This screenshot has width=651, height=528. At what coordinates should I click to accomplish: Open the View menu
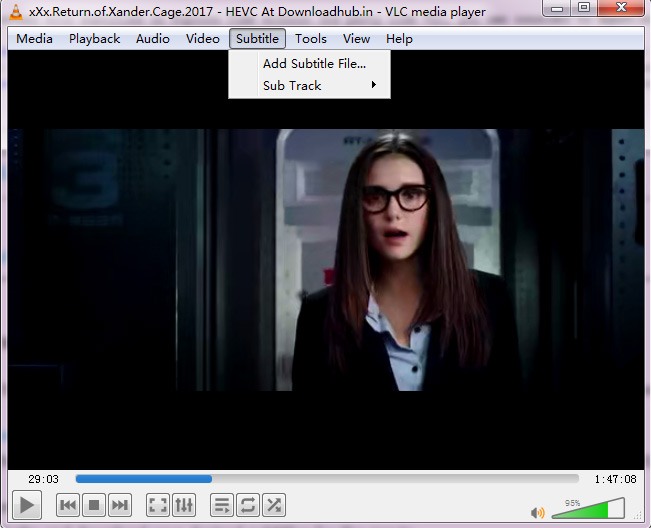[x=356, y=39]
